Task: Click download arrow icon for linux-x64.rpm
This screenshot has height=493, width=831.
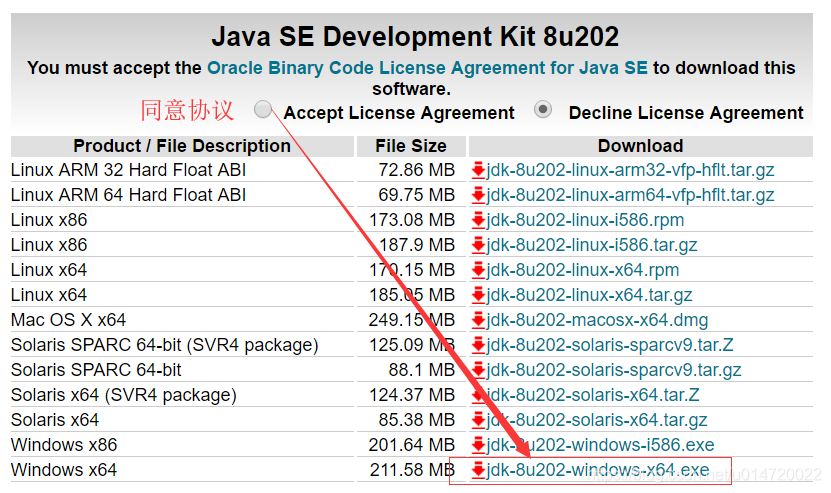Action: point(479,270)
